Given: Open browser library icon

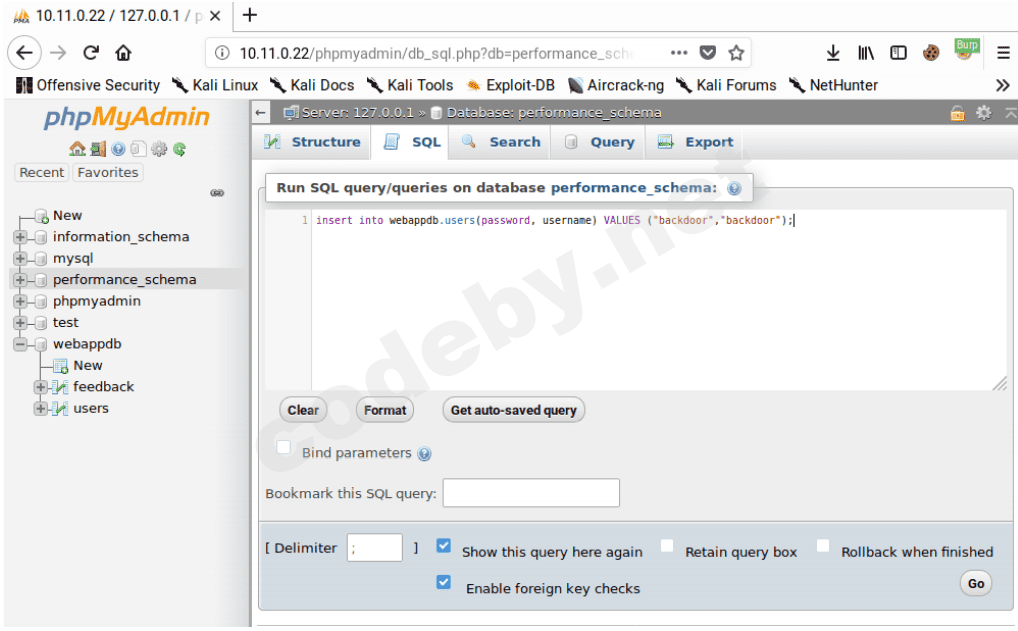Looking at the screenshot, I should [x=866, y=53].
